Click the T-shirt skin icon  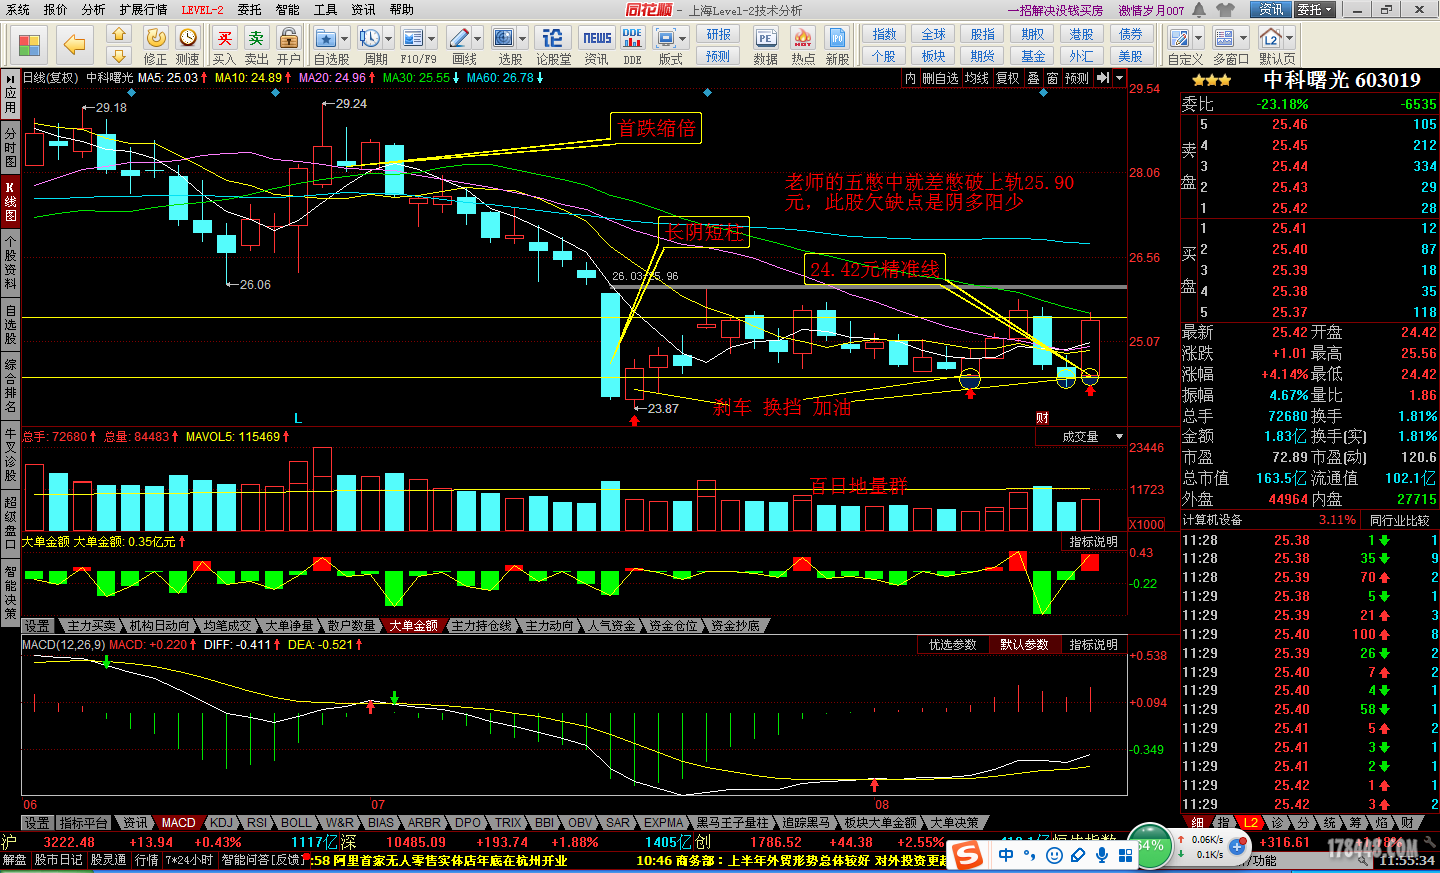pyautogui.click(x=1227, y=10)
